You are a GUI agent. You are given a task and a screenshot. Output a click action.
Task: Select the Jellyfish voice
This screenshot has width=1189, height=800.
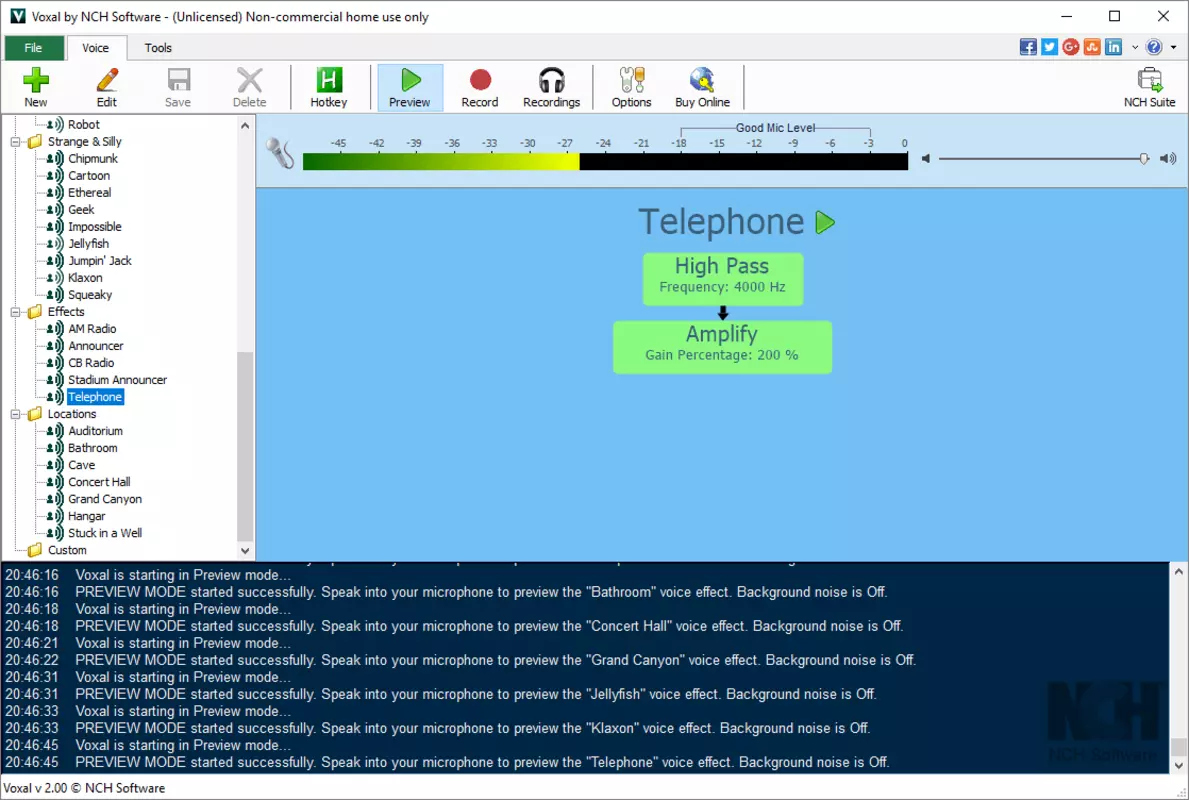(89, 243)
